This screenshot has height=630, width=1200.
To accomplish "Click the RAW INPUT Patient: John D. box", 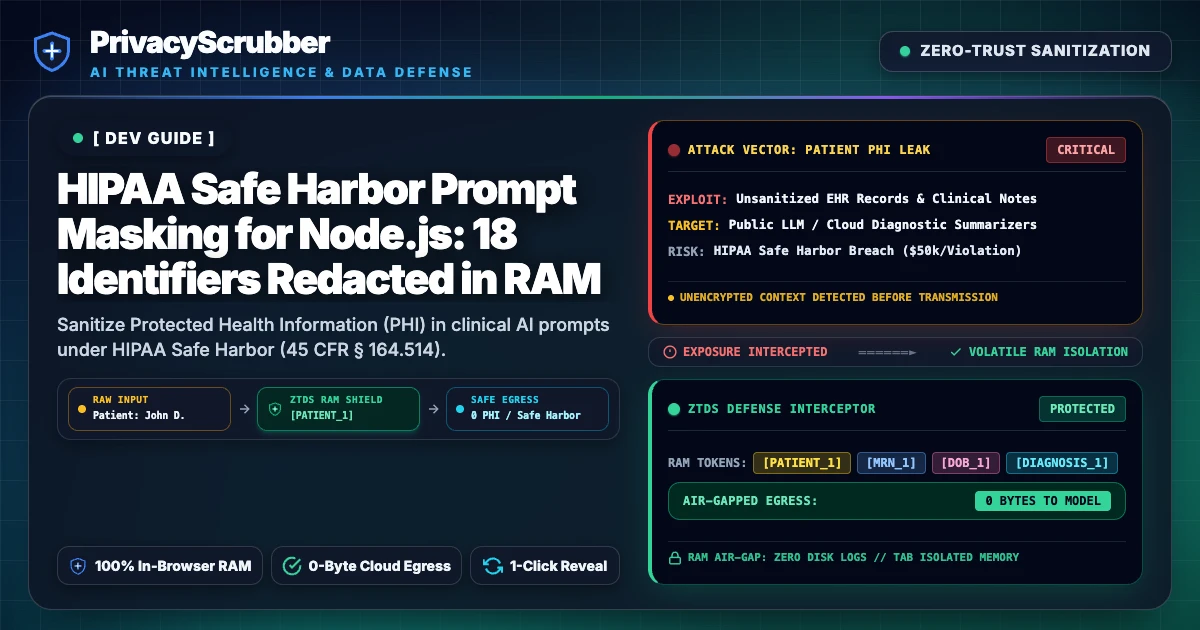I will coord(149,408).
